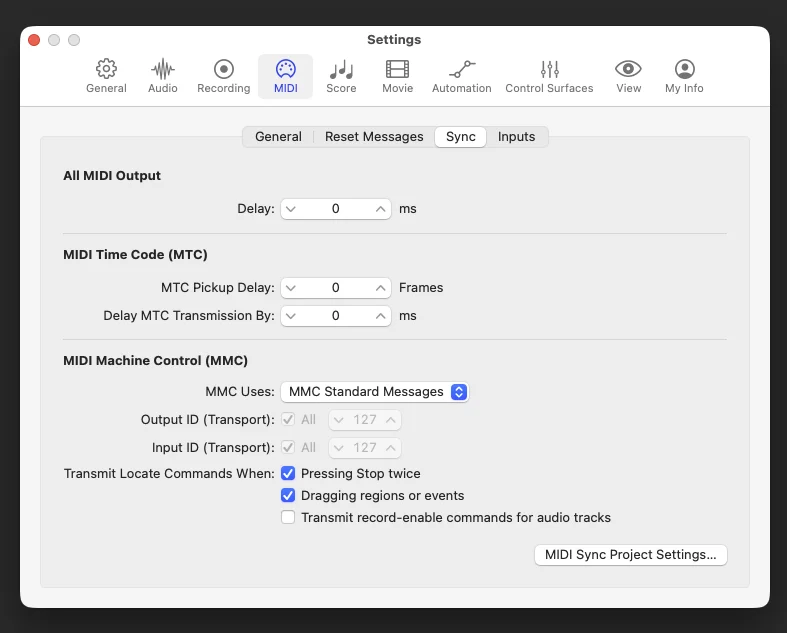Uncheck Pressing Stop twice

[288, 473]
